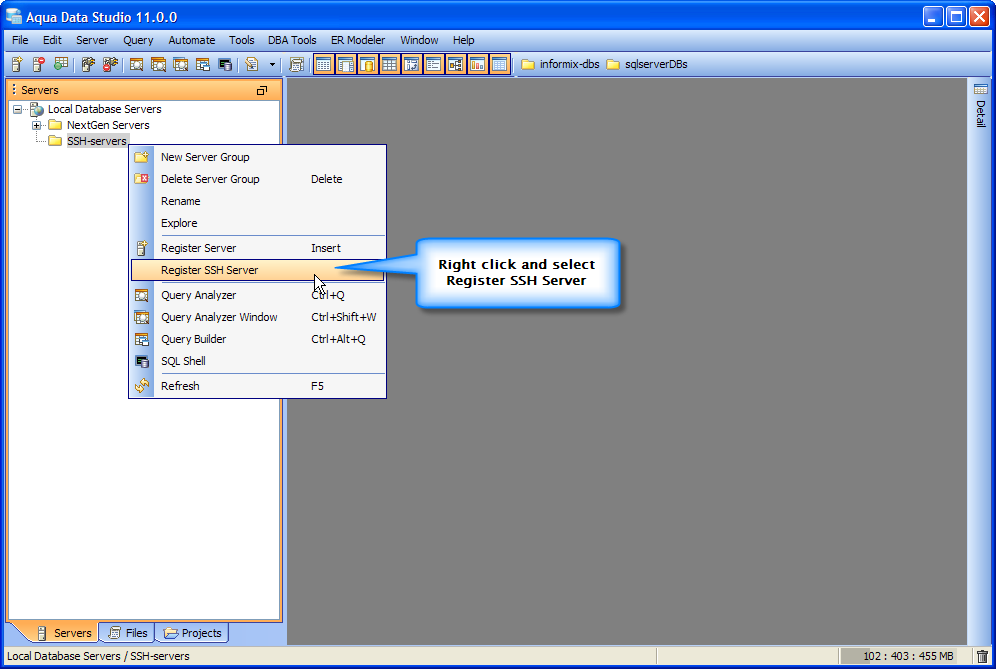
Task: Click the calculator-like toolbar icon
Action: pos(296,64)
